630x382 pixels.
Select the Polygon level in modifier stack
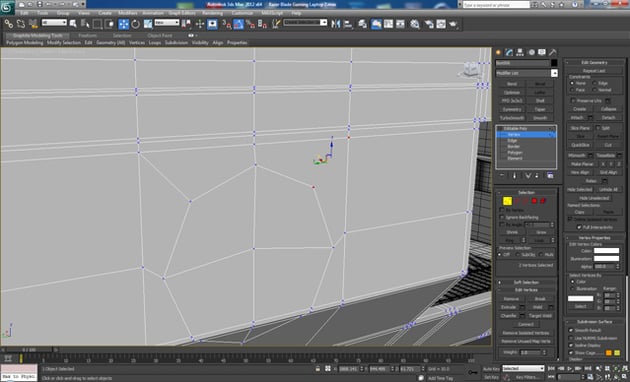(515, 153)
